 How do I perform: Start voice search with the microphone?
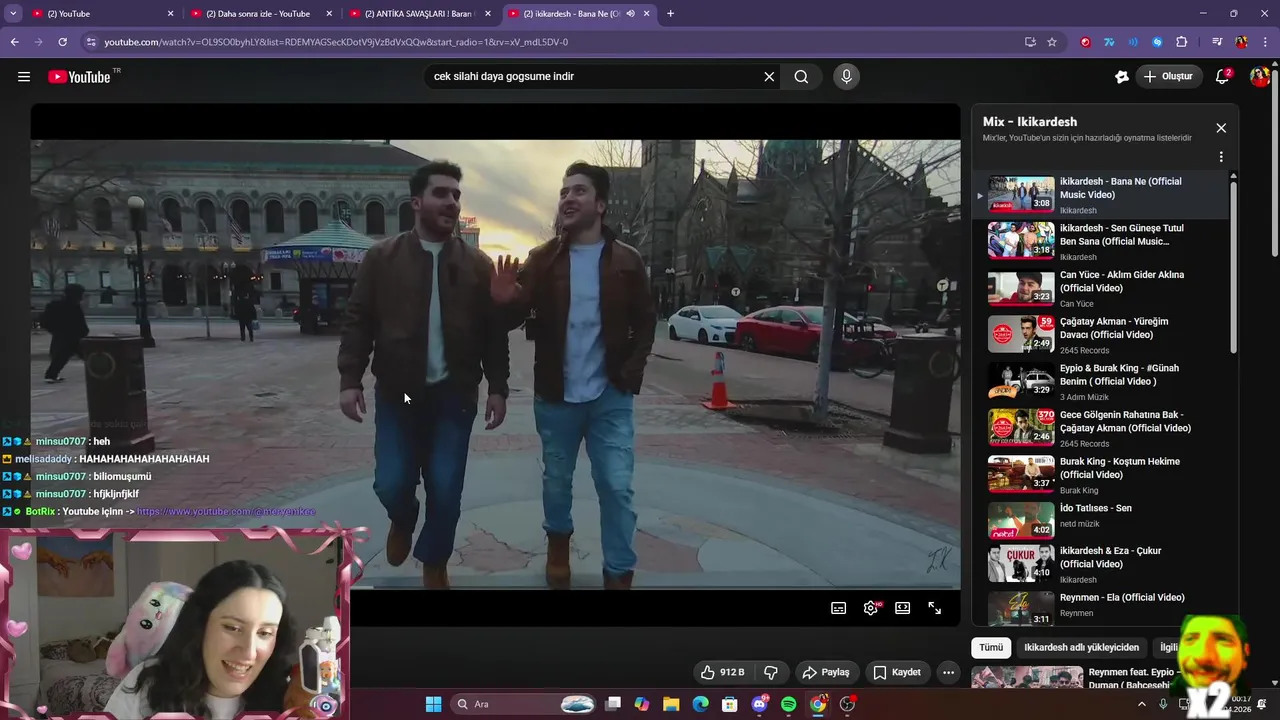coord(847,76)
